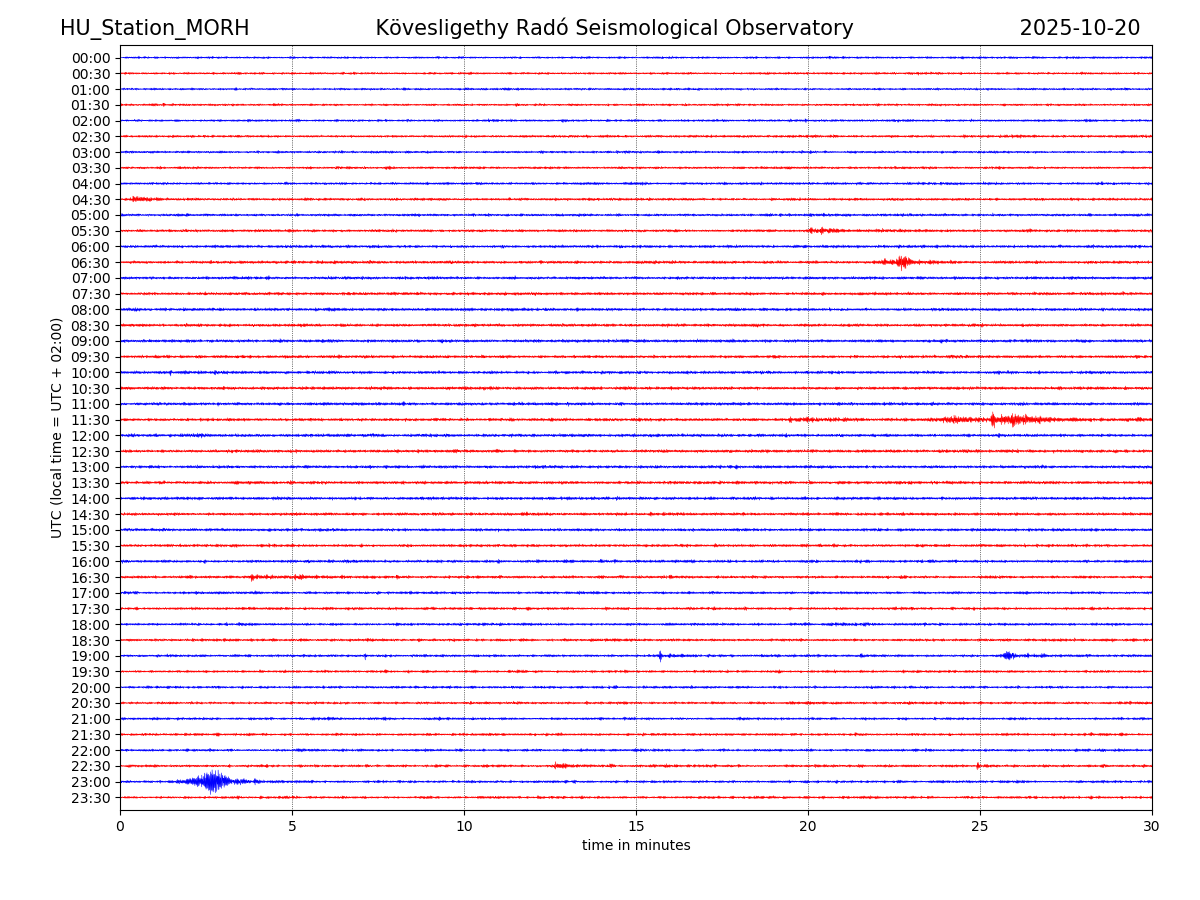Image resolution: width=1200 pixels, height=900 pixels.
Task: Click the 15 tick on the minutes axis
Action: click(636, 826)
